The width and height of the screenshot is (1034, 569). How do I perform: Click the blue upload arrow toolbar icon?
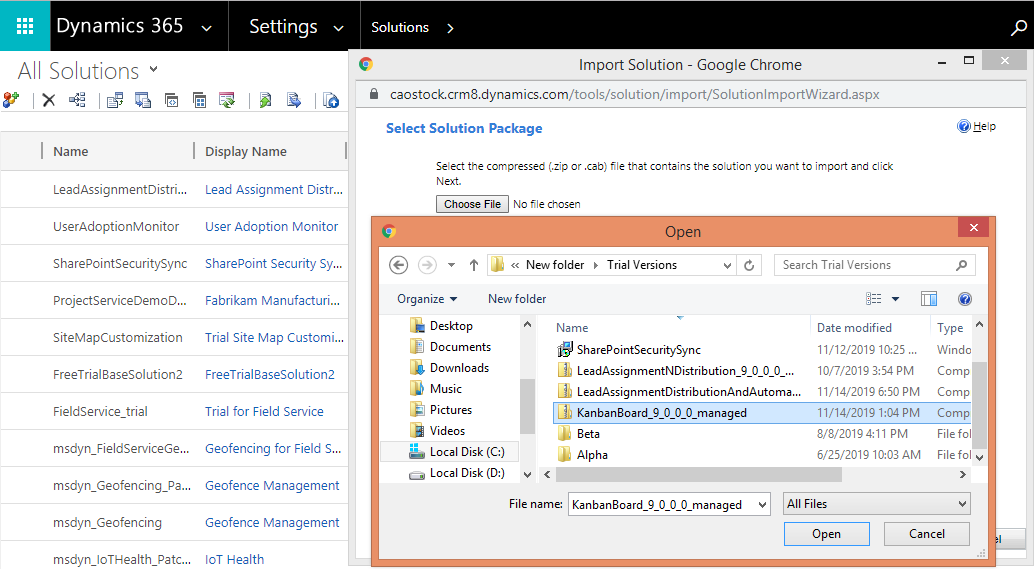tap(331, 100)
